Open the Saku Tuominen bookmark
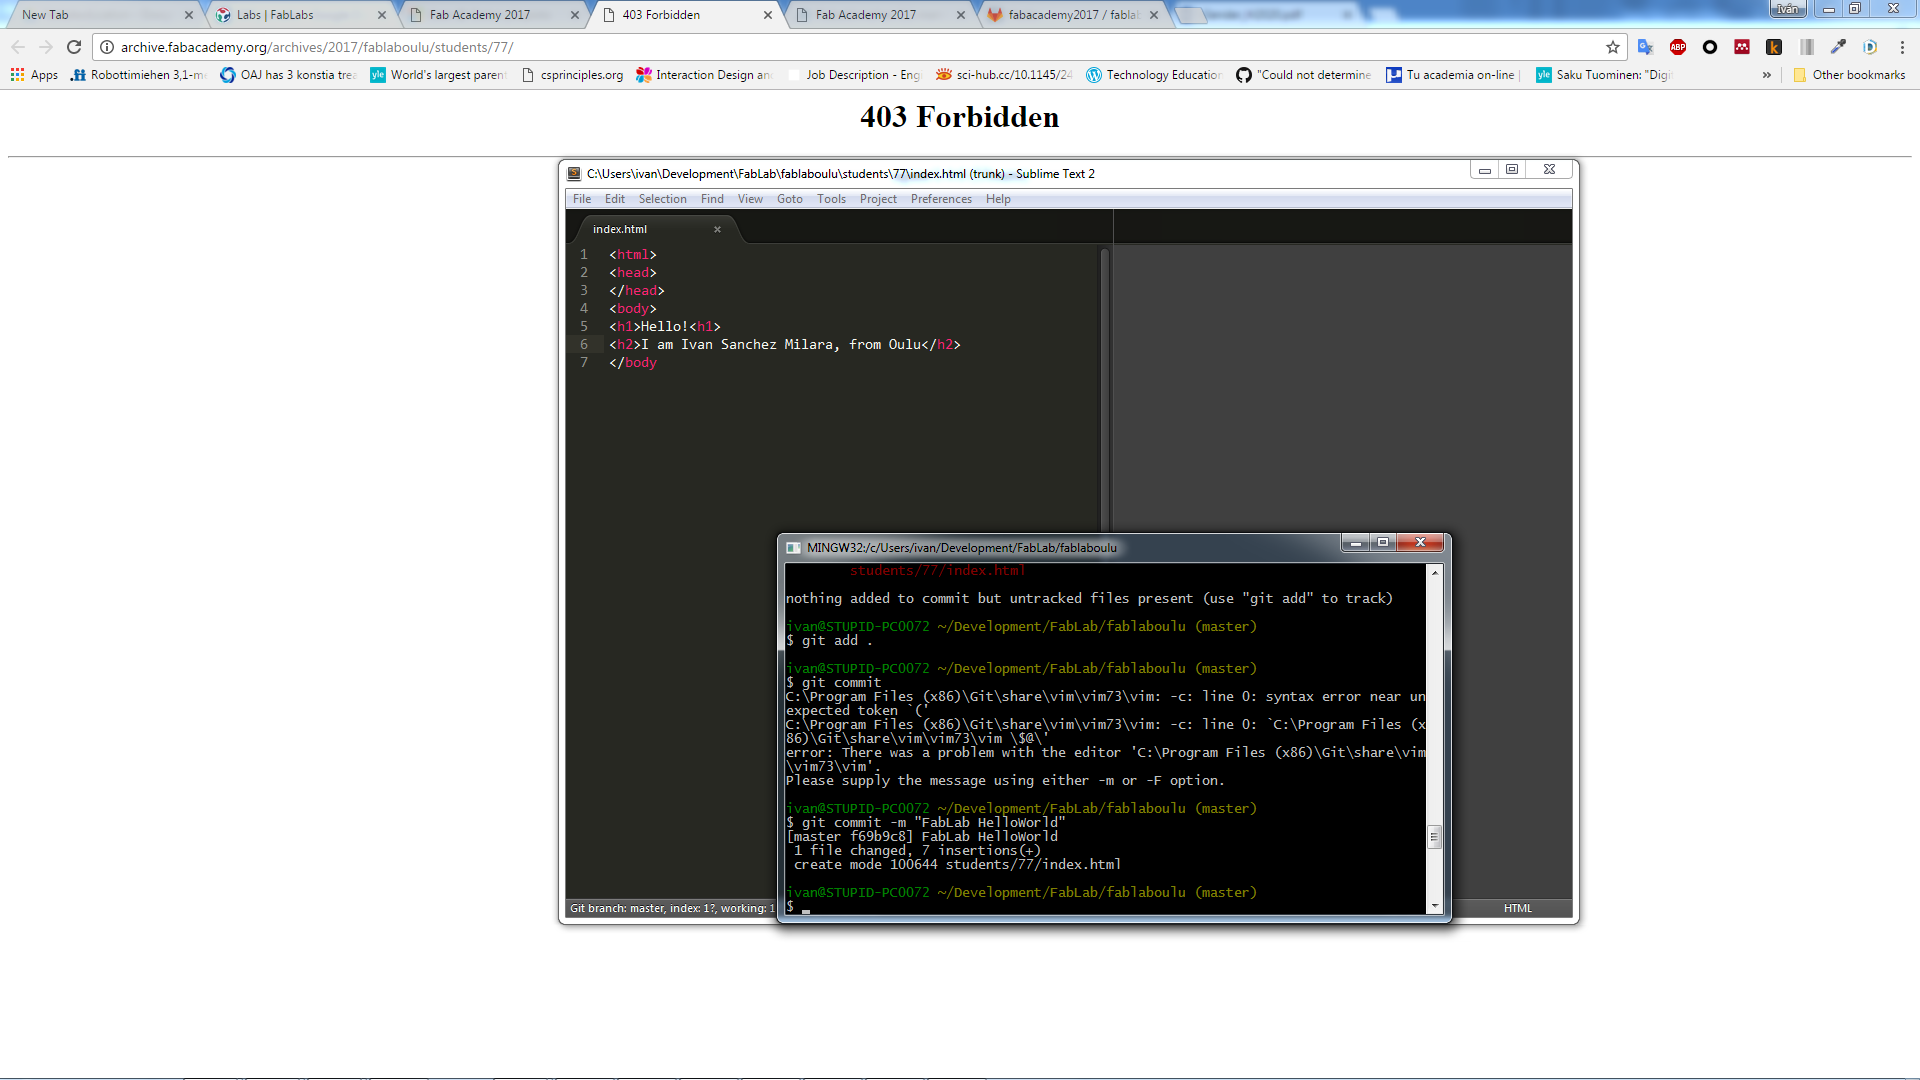 click(1604, 75)
